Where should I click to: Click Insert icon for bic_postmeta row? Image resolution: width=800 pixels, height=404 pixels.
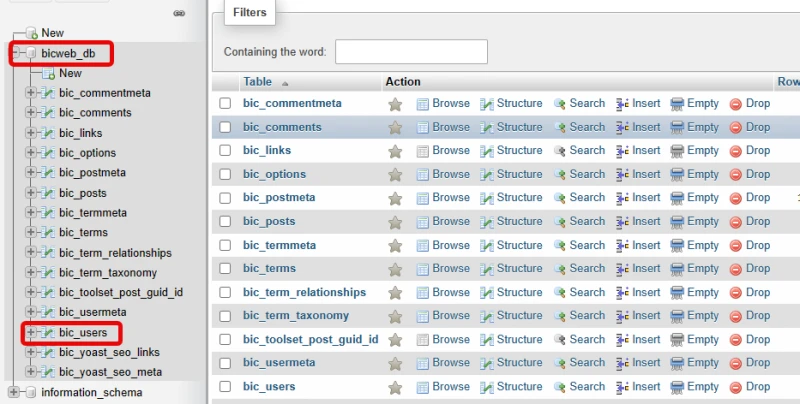point(622,198)
